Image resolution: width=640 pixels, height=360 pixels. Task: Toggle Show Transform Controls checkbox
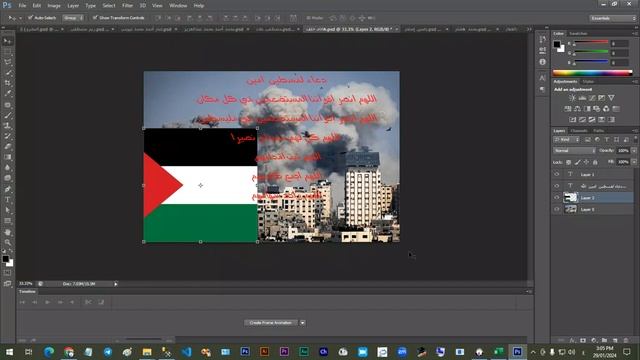95,18
